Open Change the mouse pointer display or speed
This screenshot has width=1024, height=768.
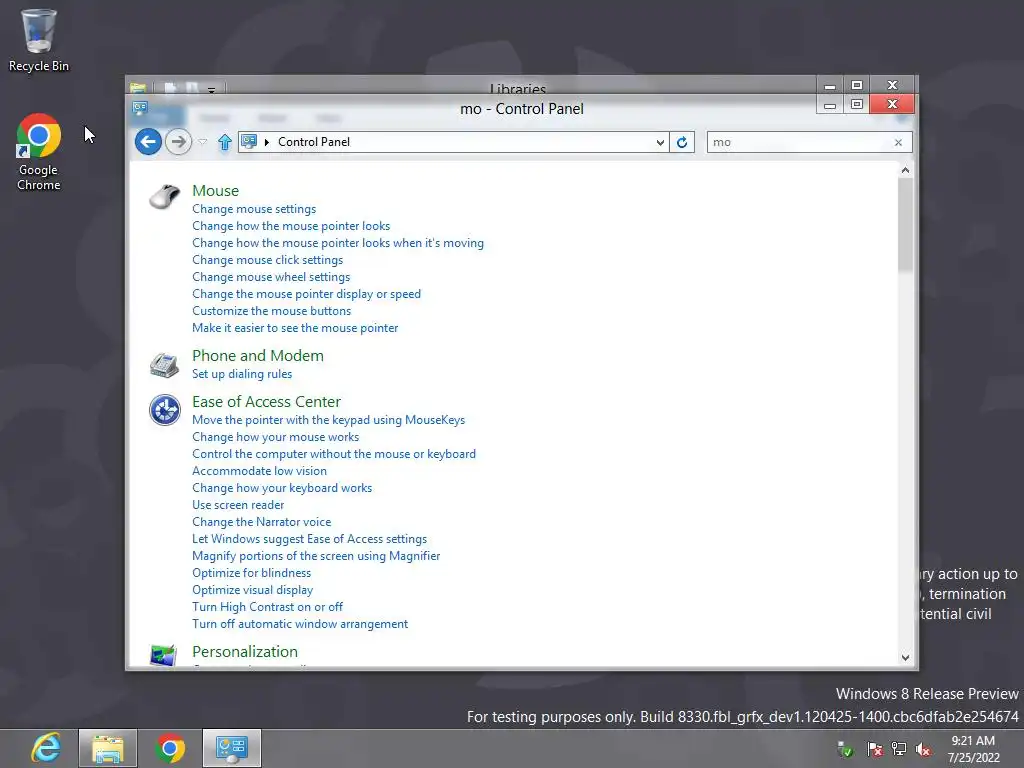306,294
